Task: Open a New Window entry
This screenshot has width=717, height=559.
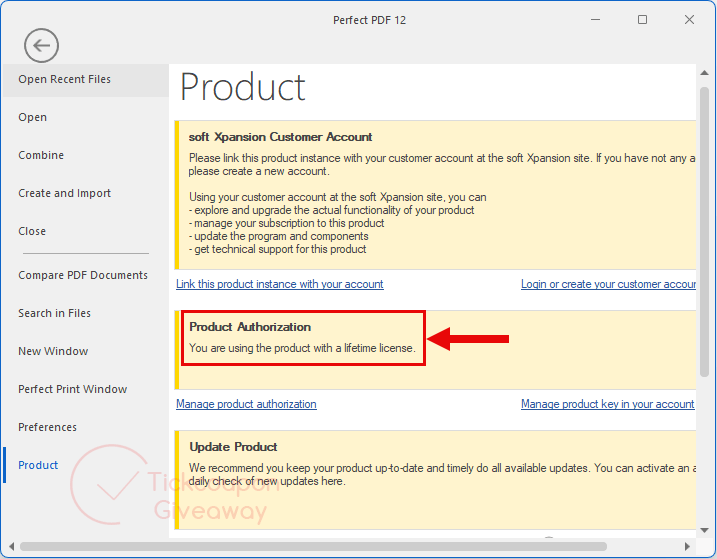Action: (53, 351)
